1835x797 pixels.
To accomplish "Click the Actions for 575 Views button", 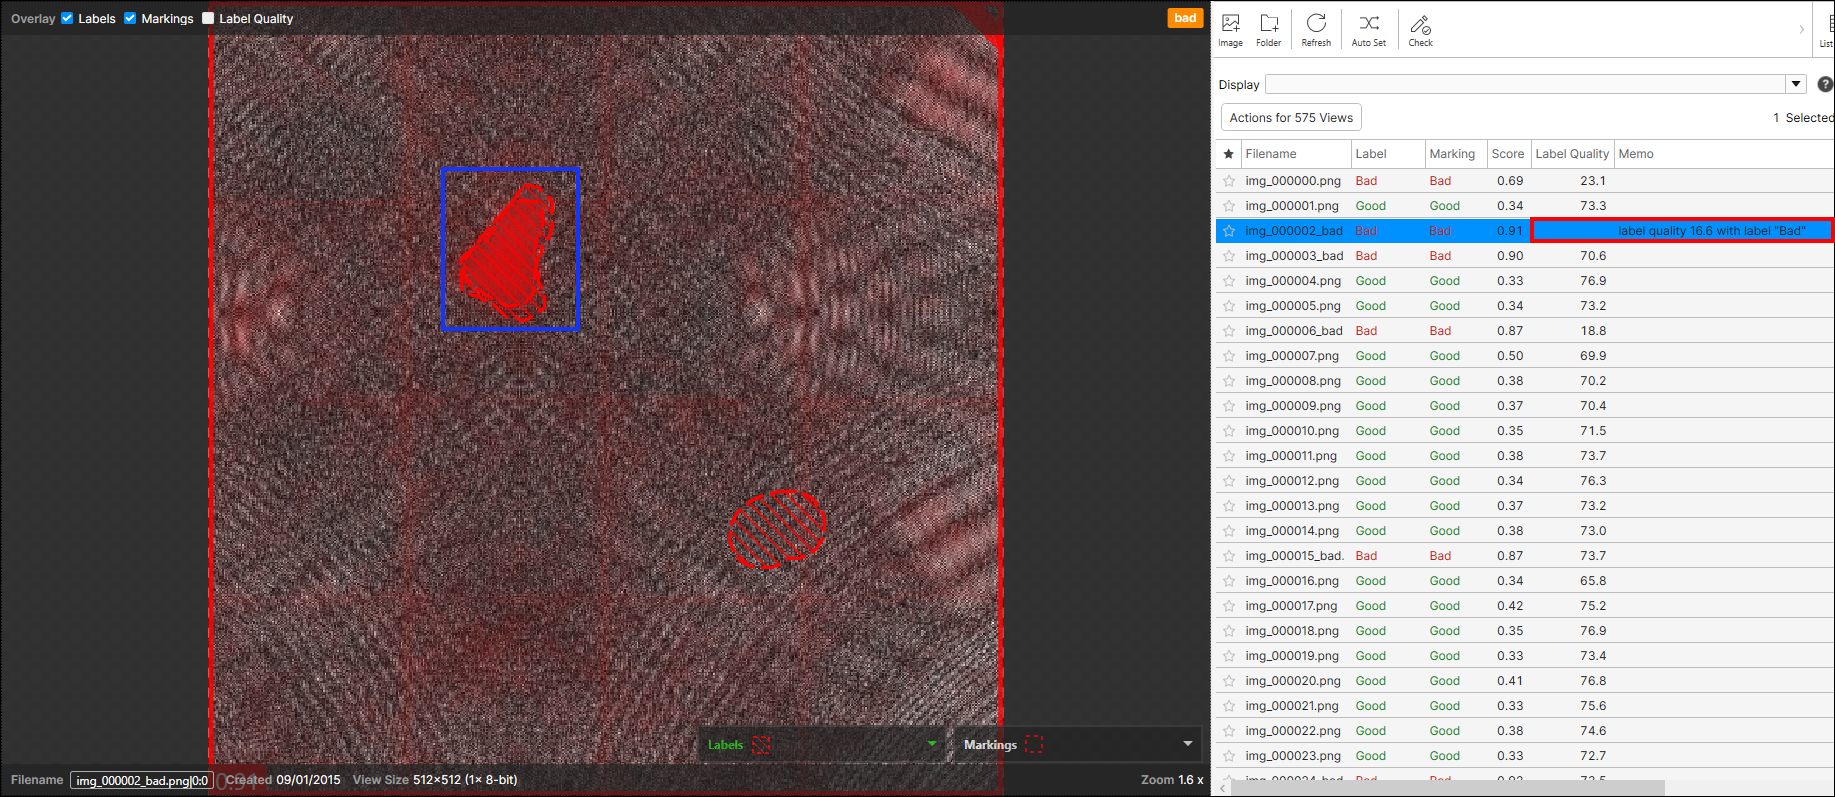I will tap(1291, 118).
